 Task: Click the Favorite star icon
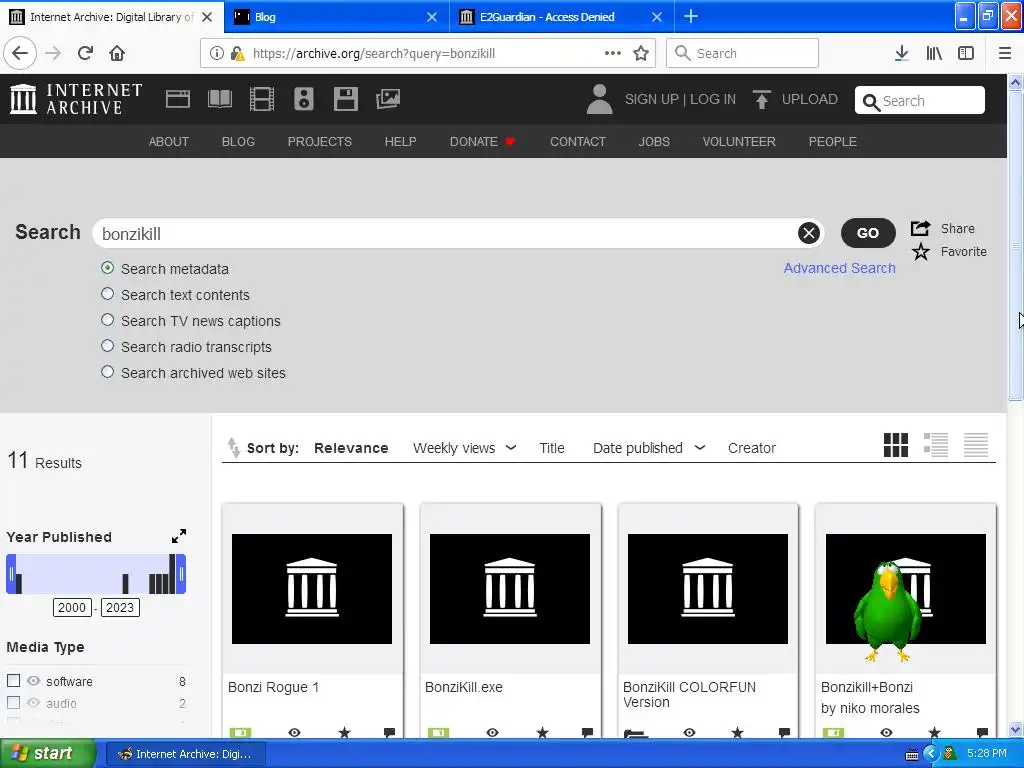point(921,251)
